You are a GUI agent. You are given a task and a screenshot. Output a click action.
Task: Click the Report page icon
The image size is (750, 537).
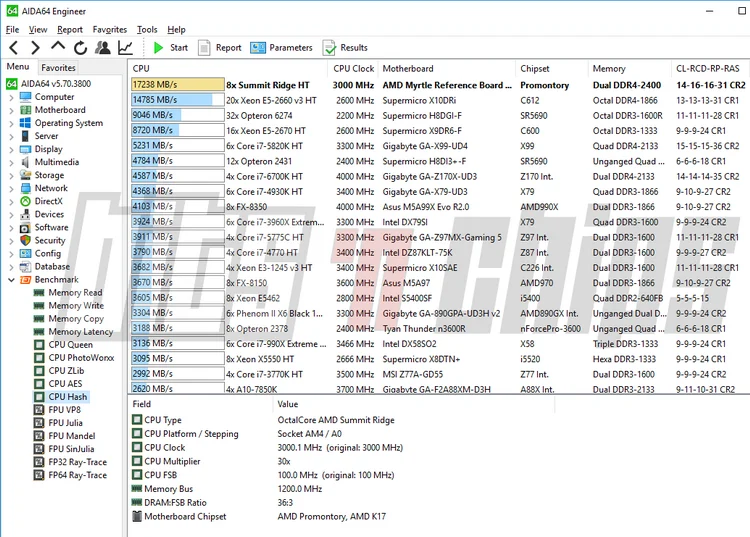point(204,48)
